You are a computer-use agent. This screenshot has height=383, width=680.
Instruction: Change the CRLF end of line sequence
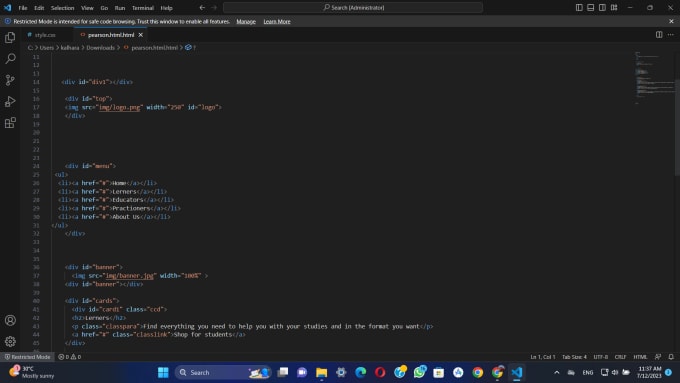(x=620, y=357)
